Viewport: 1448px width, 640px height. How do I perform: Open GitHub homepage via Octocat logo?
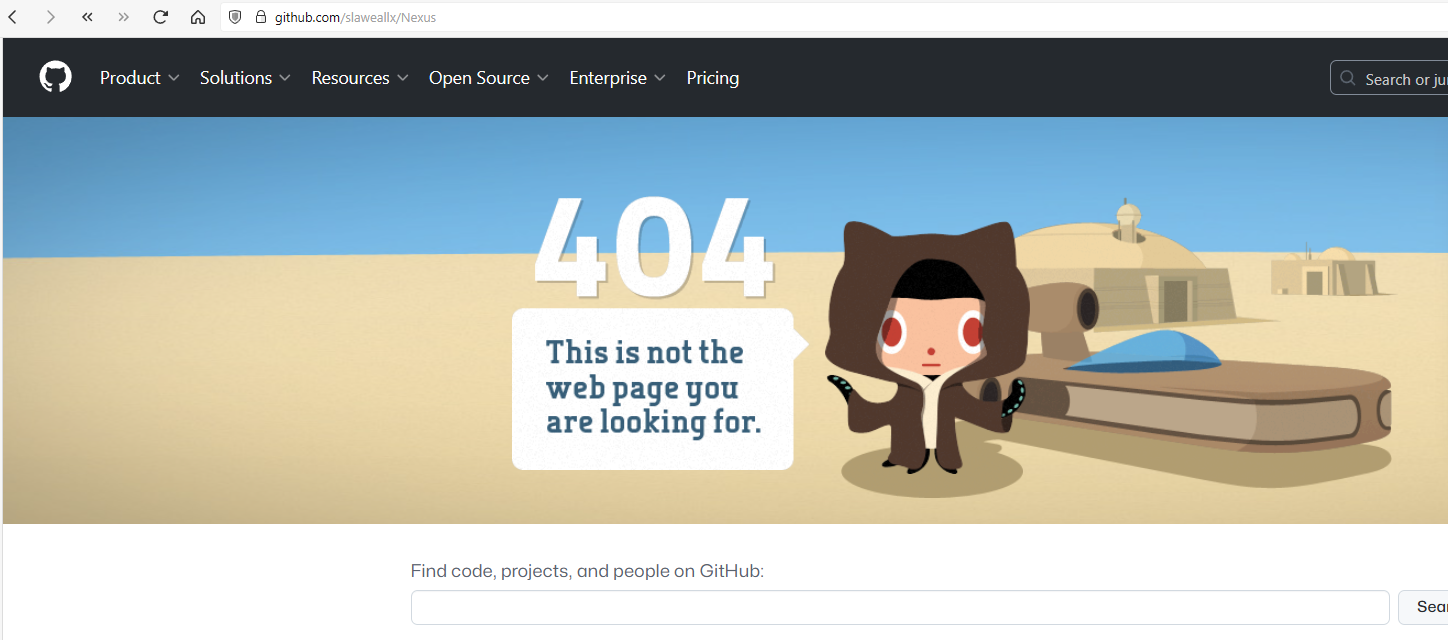[56, 77]
